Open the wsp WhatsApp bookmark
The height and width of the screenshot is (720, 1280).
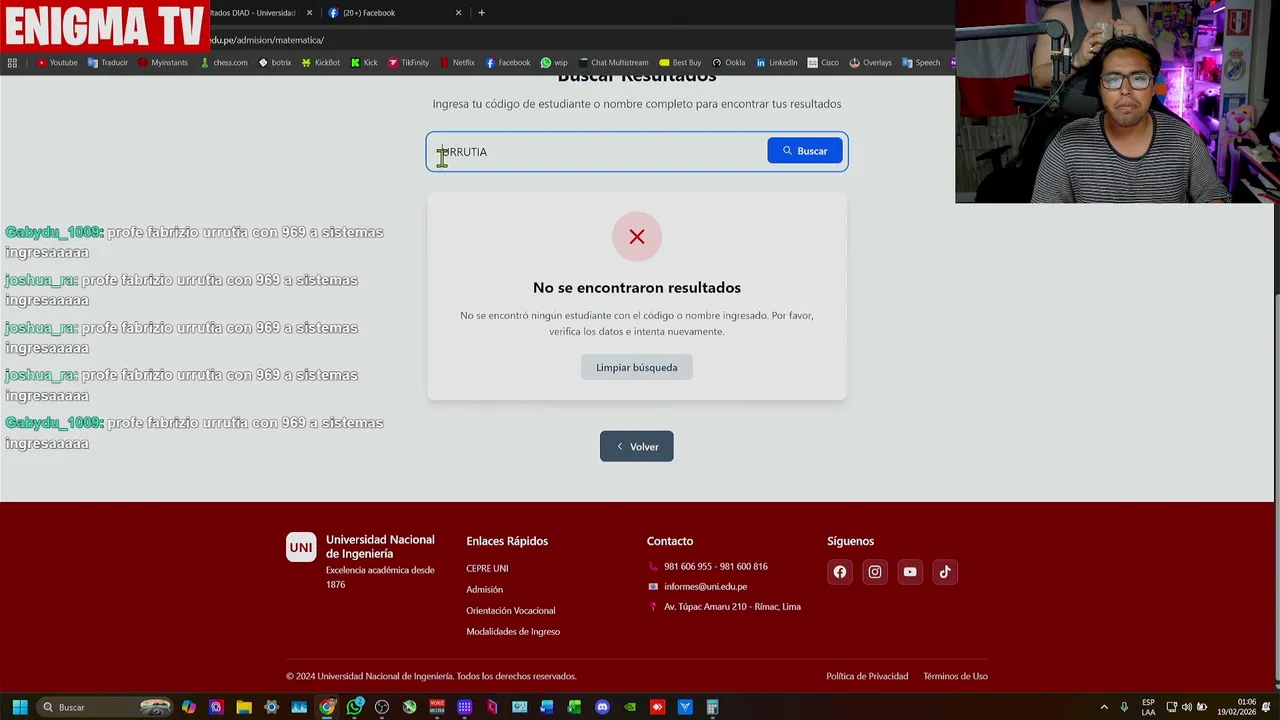(x=554, y=62)
